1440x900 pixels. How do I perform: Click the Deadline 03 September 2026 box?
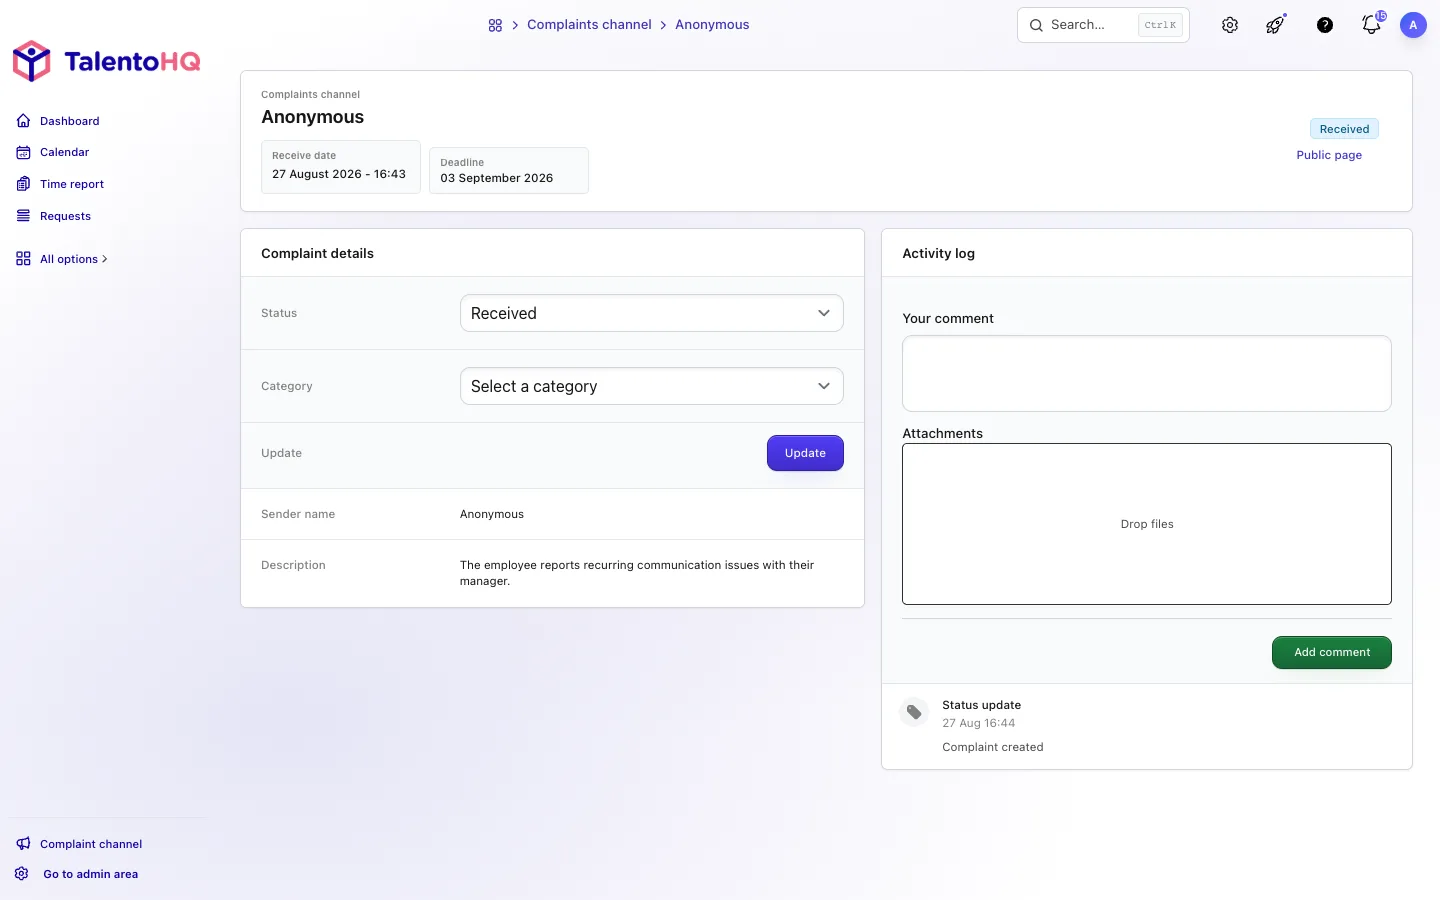click(x=509, y=170)
